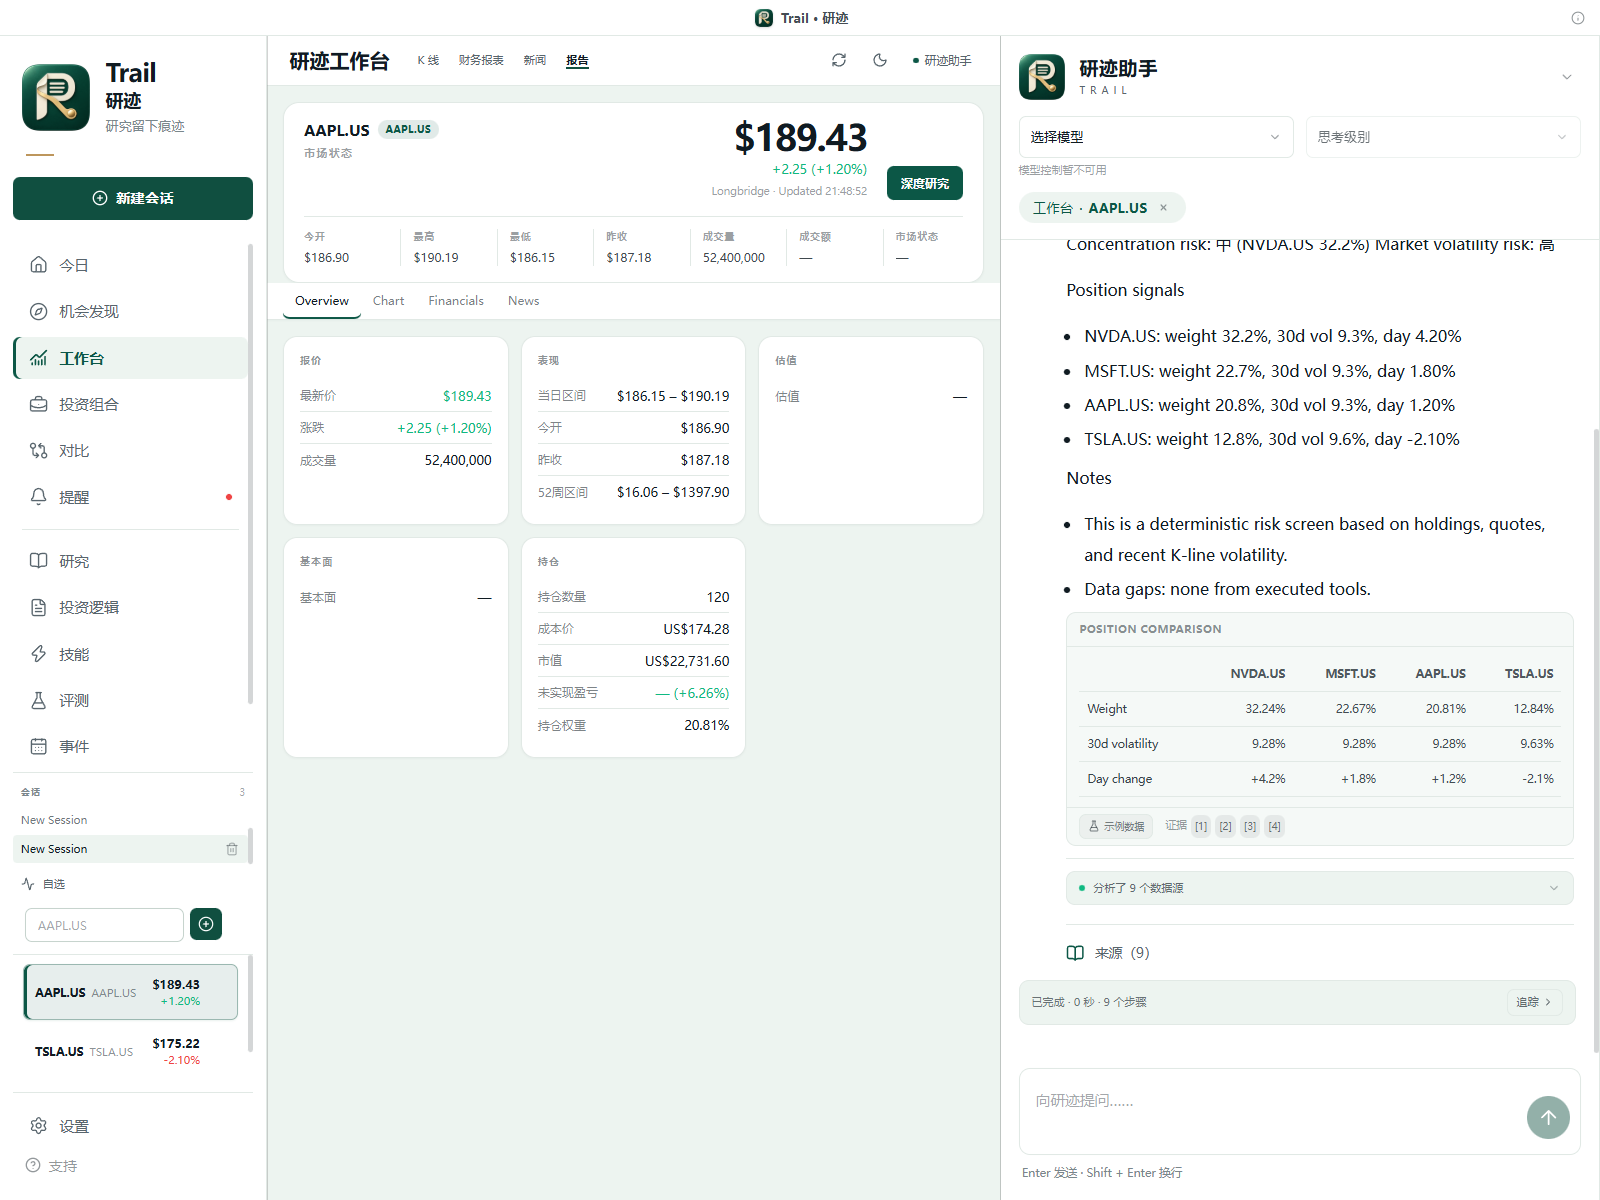1600x1200 pixels.
Task: Delete the selected New Session via trash icon
Action: 232,849
